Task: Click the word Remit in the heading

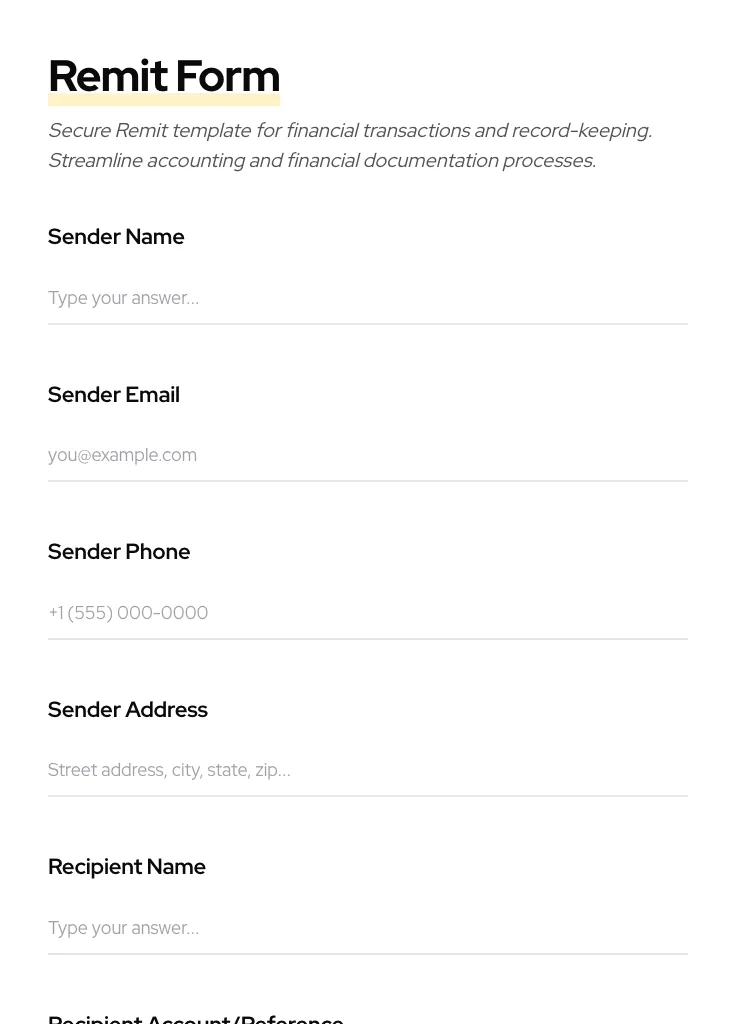Action: [107, 76]
